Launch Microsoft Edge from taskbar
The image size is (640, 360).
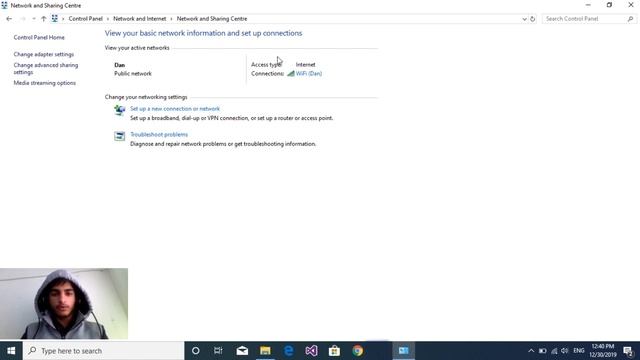coord(289,351)
